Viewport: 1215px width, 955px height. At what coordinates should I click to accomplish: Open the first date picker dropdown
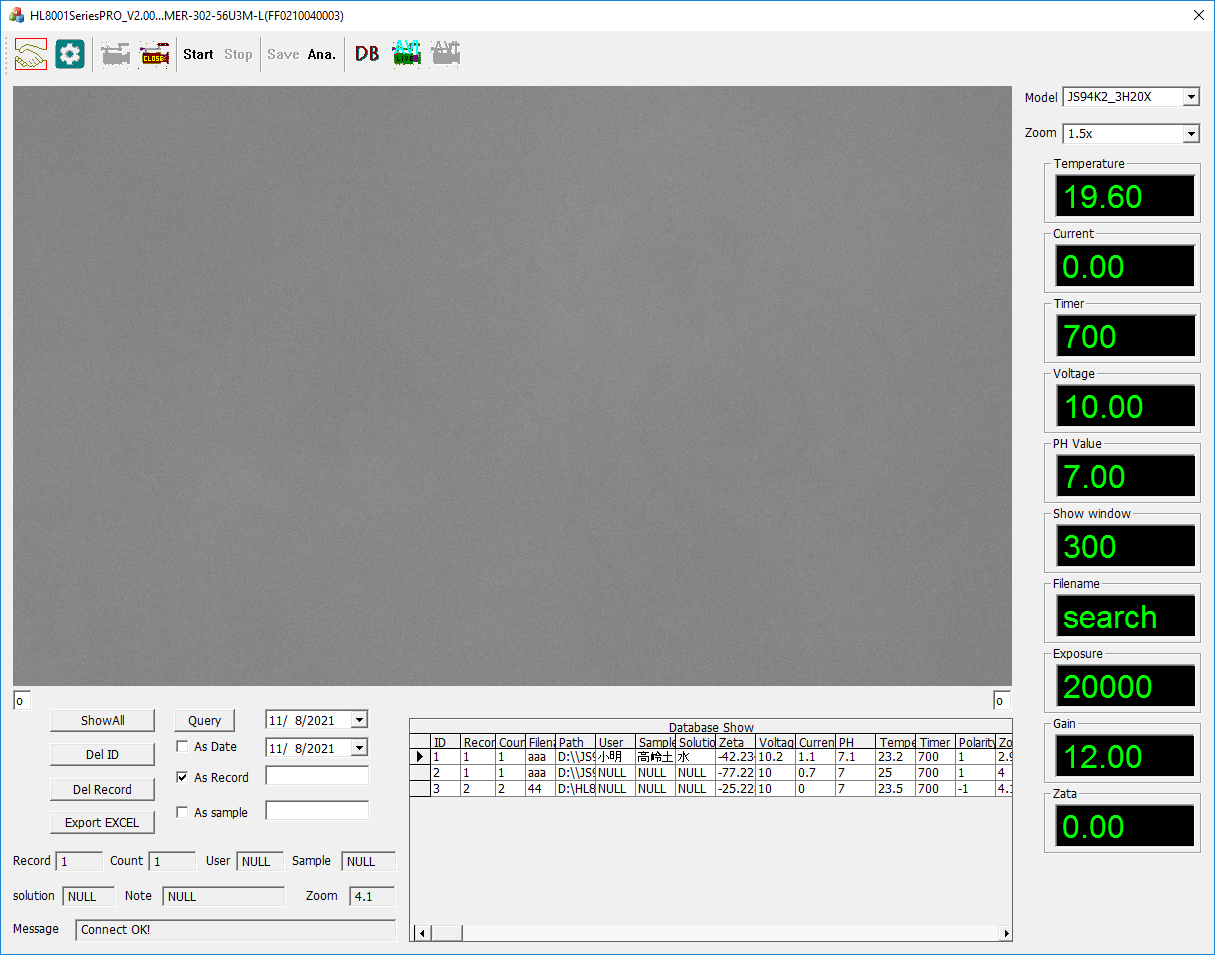359,720
